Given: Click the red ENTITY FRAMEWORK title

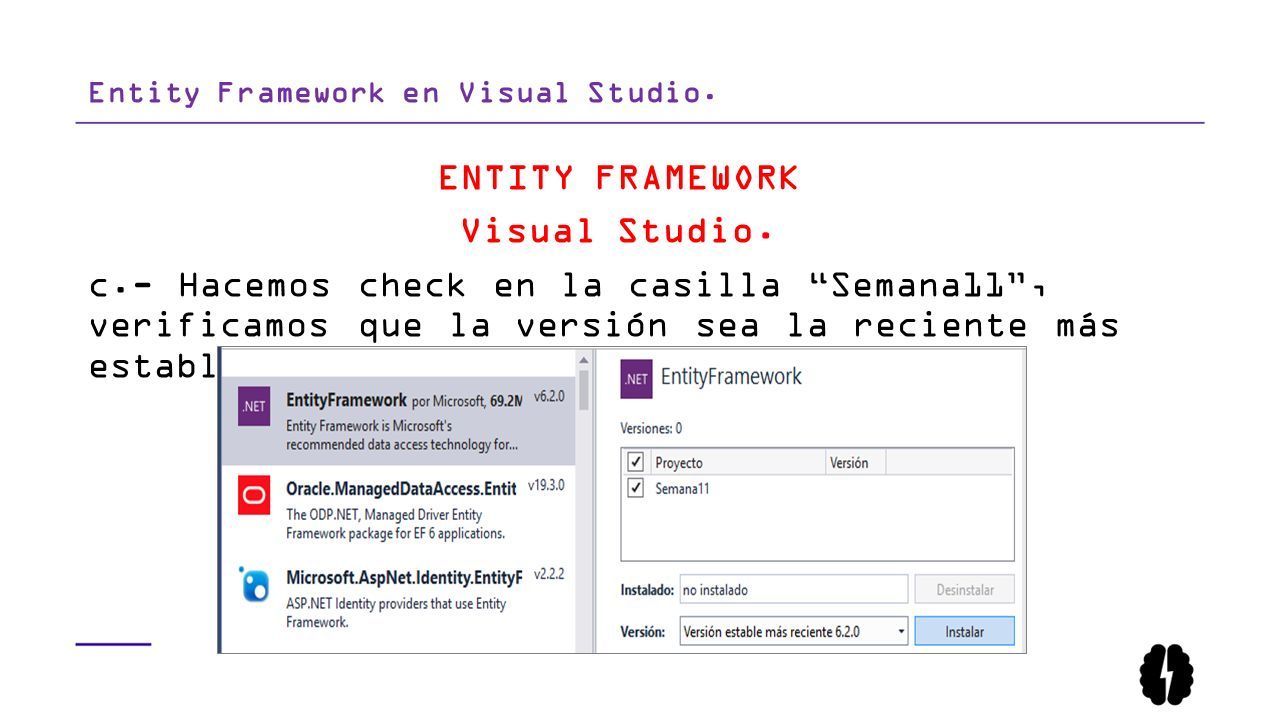Looking at the screenshot, I should (x=618, y=179).
